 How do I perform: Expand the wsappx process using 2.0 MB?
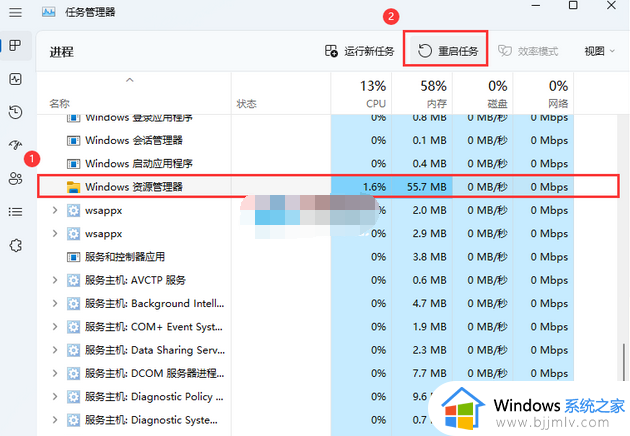tap(55, 210)
